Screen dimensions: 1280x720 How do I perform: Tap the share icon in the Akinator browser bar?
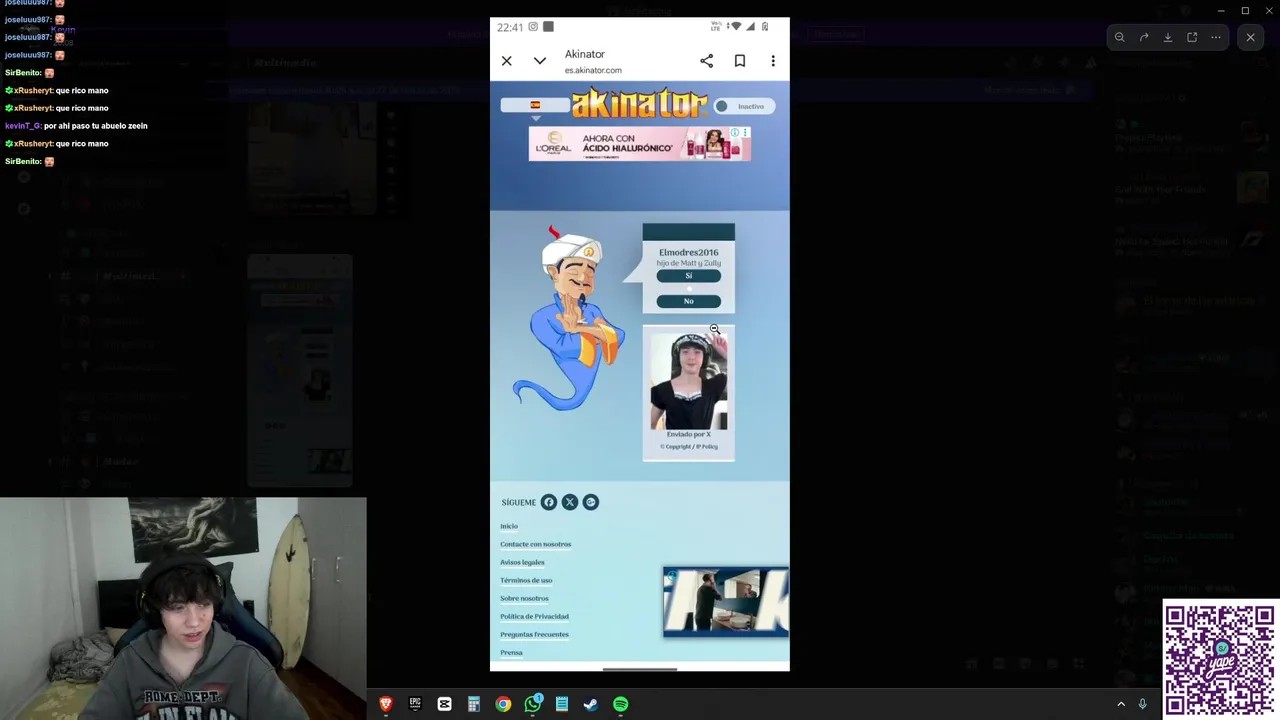pyautogui.click(x=707, y=61)
